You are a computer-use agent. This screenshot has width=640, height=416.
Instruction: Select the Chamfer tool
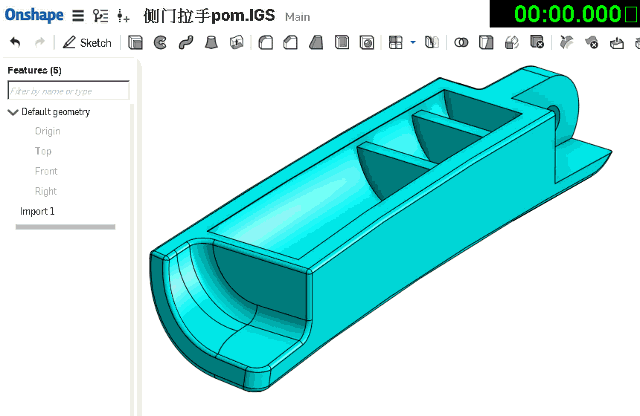tap(291, 42)
